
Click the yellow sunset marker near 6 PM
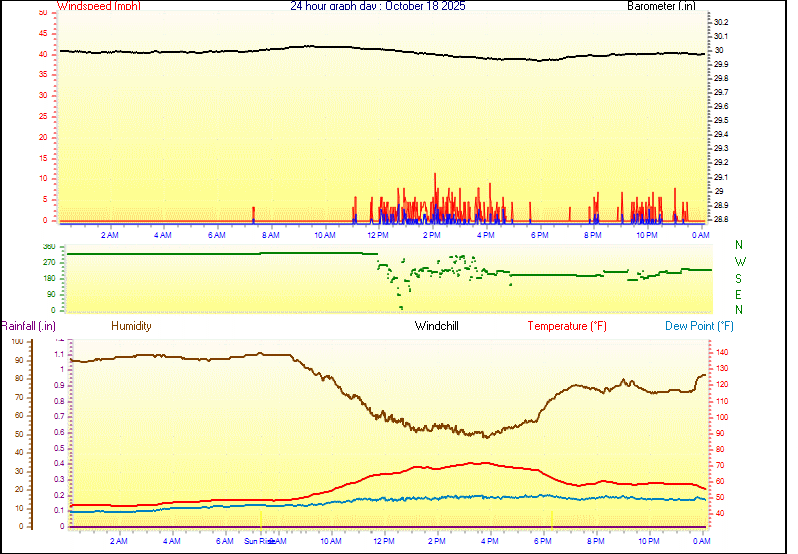click(x=552, y=518)
